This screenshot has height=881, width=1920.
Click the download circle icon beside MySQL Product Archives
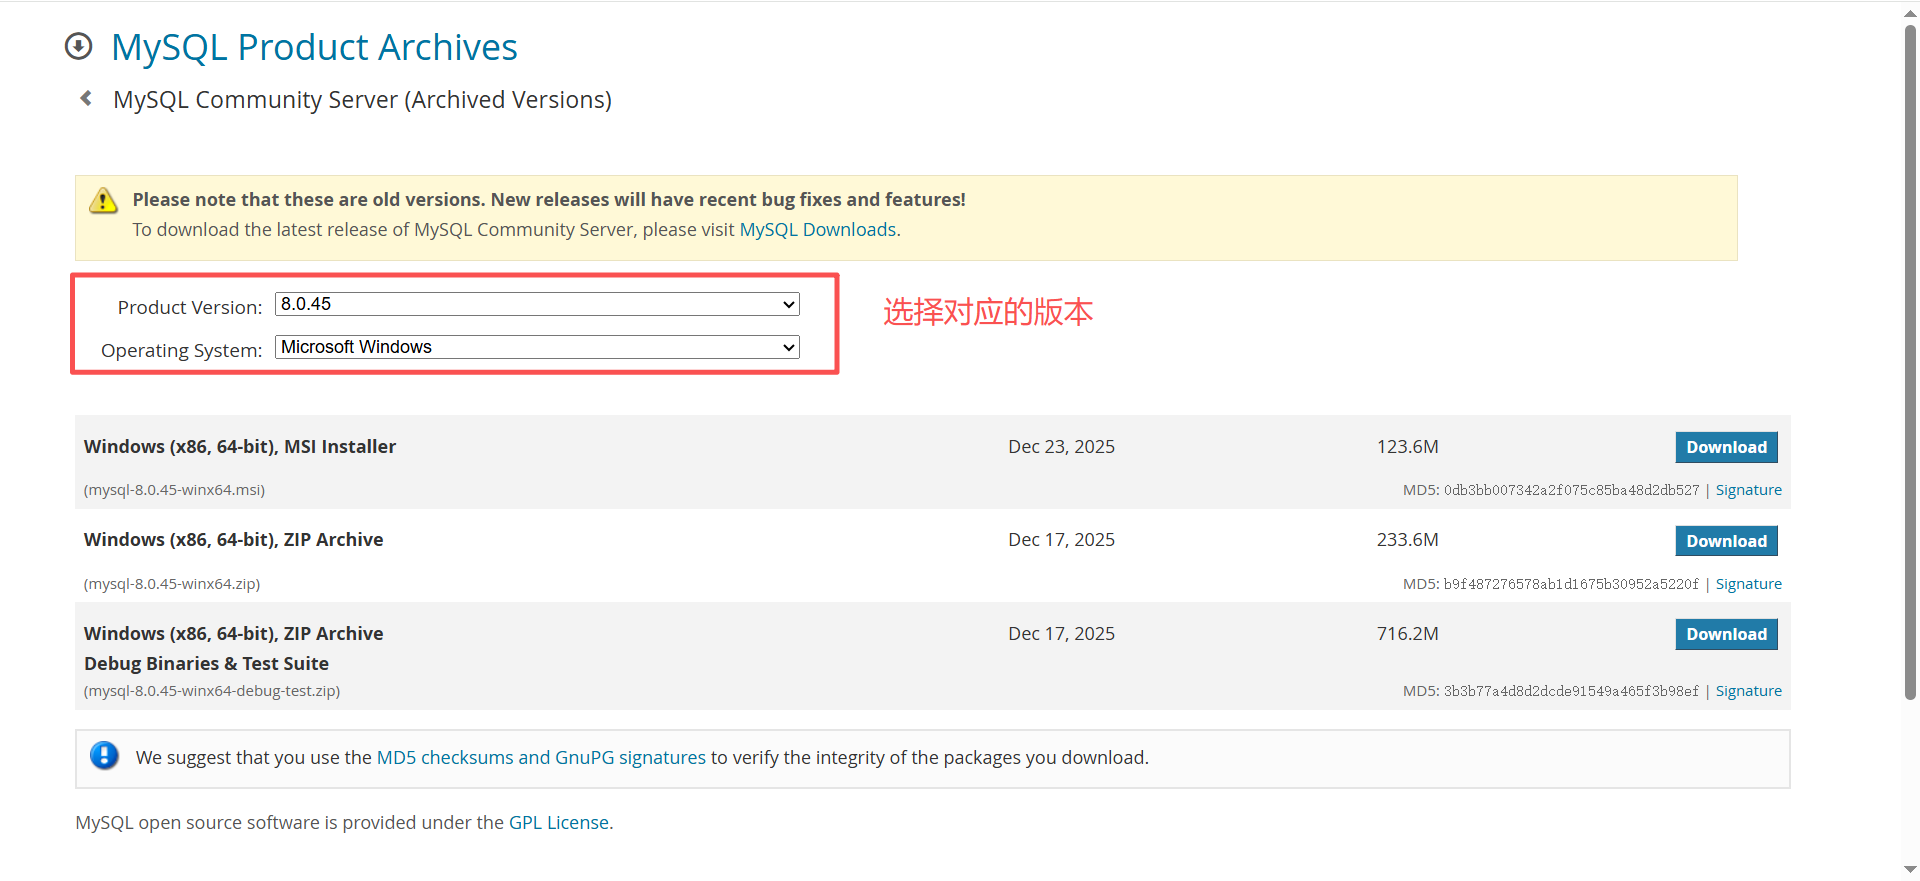(78, 46)
